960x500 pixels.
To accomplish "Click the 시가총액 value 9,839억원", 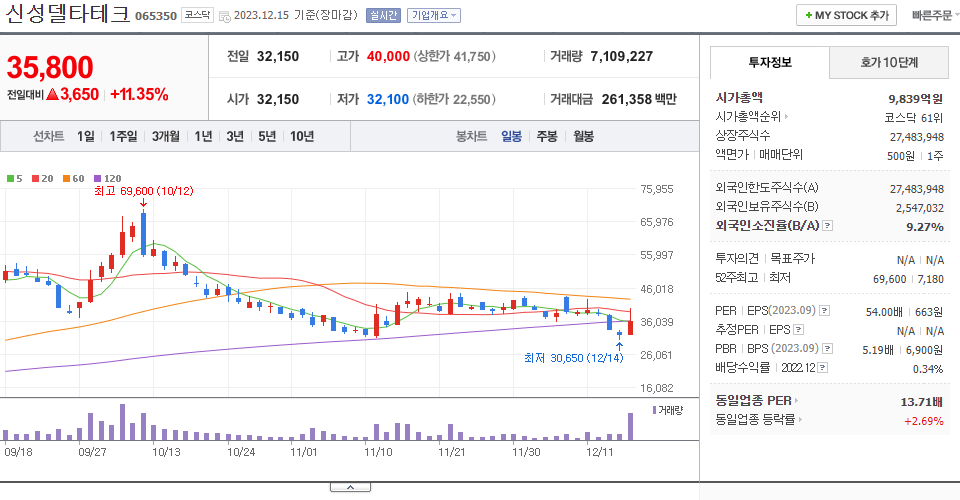I will tap(916, 99).
